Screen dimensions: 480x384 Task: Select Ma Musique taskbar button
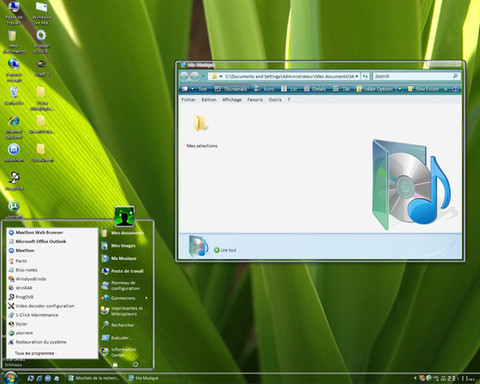144,378
